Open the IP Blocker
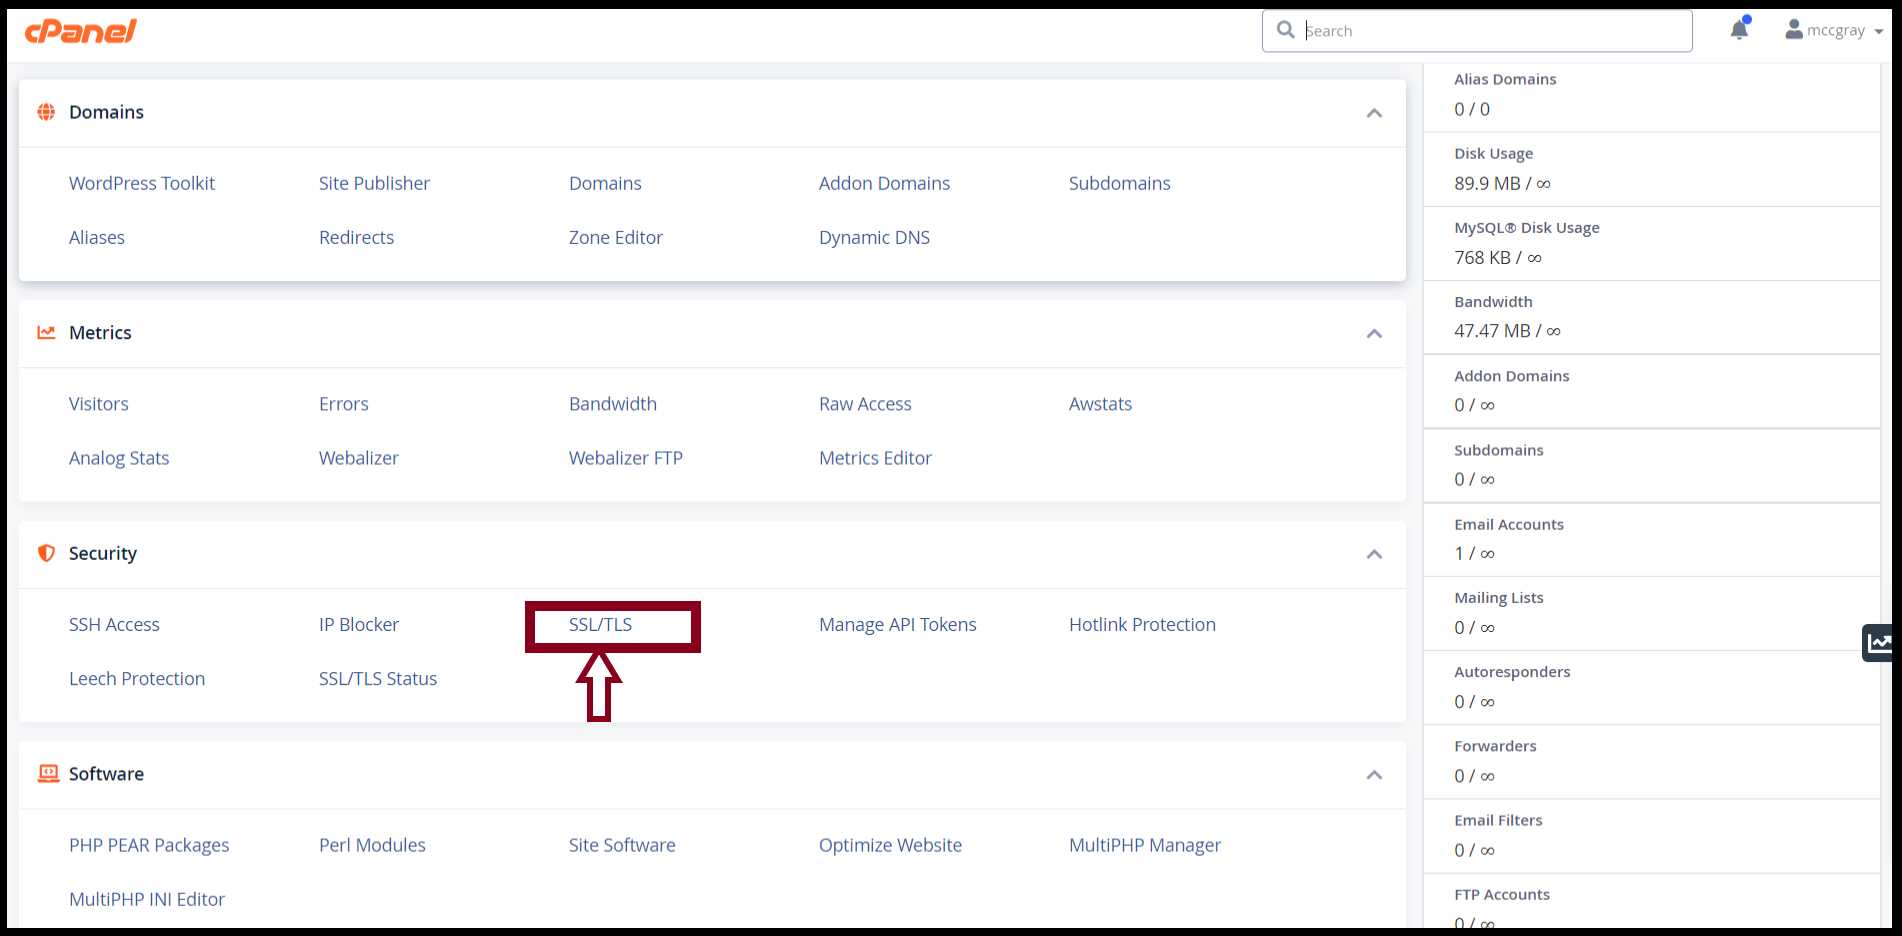The height and width of the screenshot is (936, 1902). tap(359, 623)
